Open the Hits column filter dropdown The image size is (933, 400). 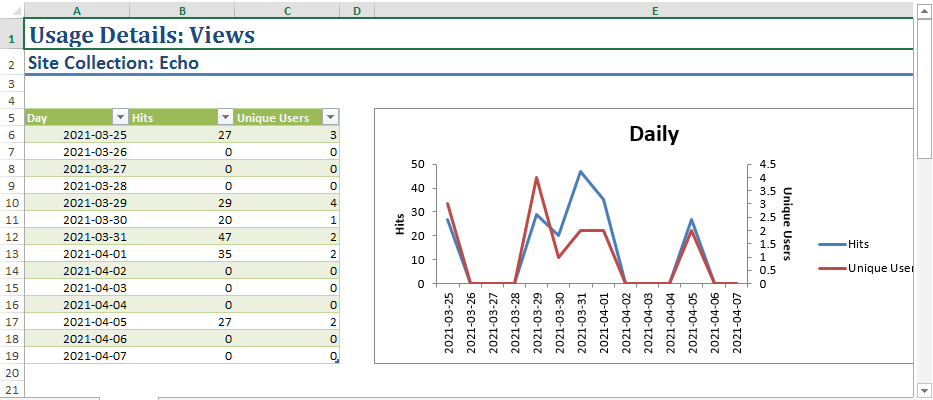tap(226, 117)
